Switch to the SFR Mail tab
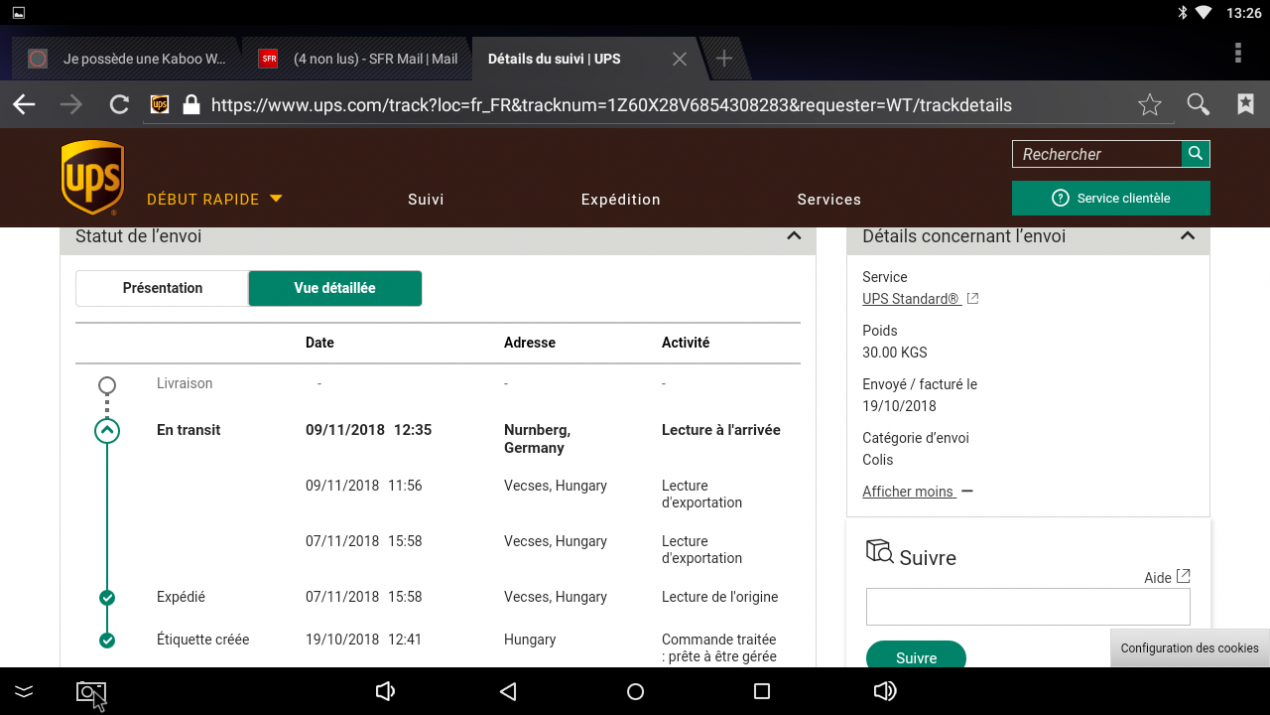 coord(356,59)
